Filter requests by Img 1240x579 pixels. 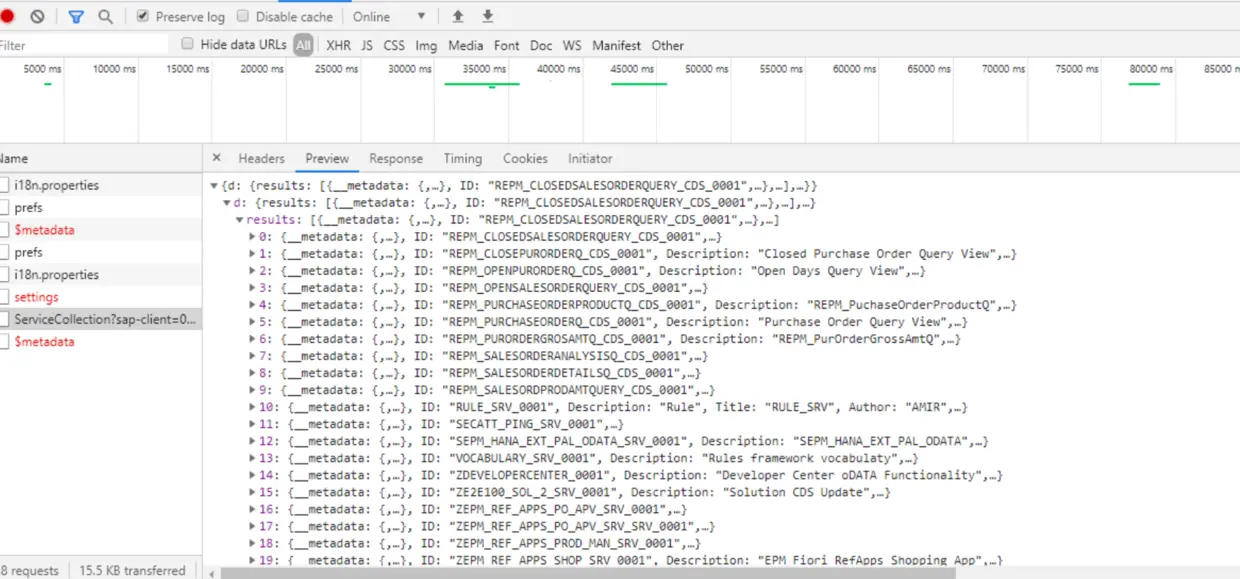(x=426, y=45)
